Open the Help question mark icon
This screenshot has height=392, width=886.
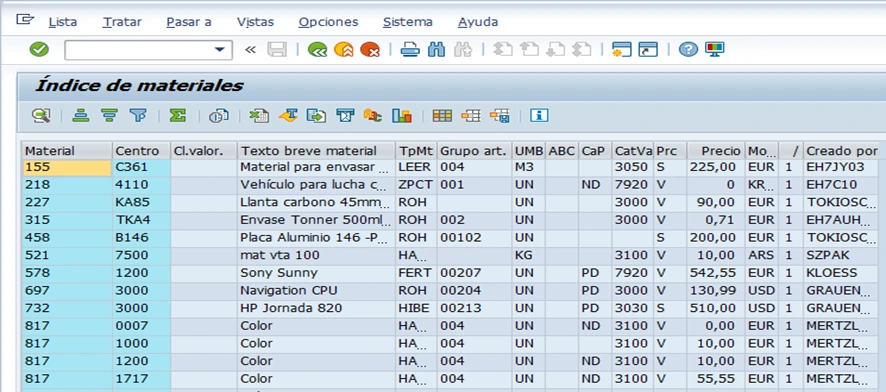click(x=688, y=50)
